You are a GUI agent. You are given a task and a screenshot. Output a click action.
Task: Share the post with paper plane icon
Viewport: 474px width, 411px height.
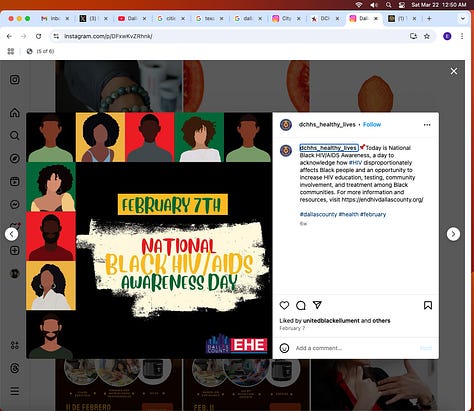point(317,305)
